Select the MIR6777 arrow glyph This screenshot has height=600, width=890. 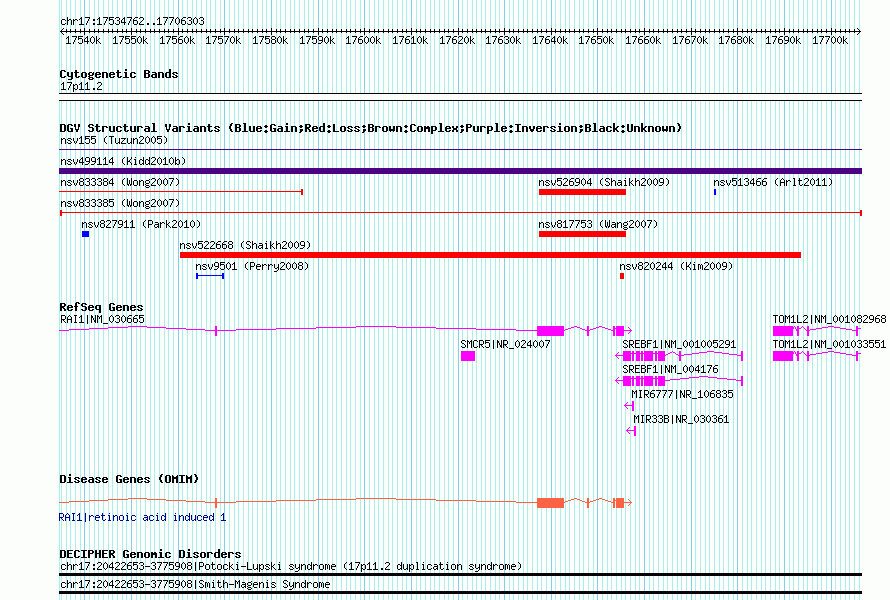(629, 406)
